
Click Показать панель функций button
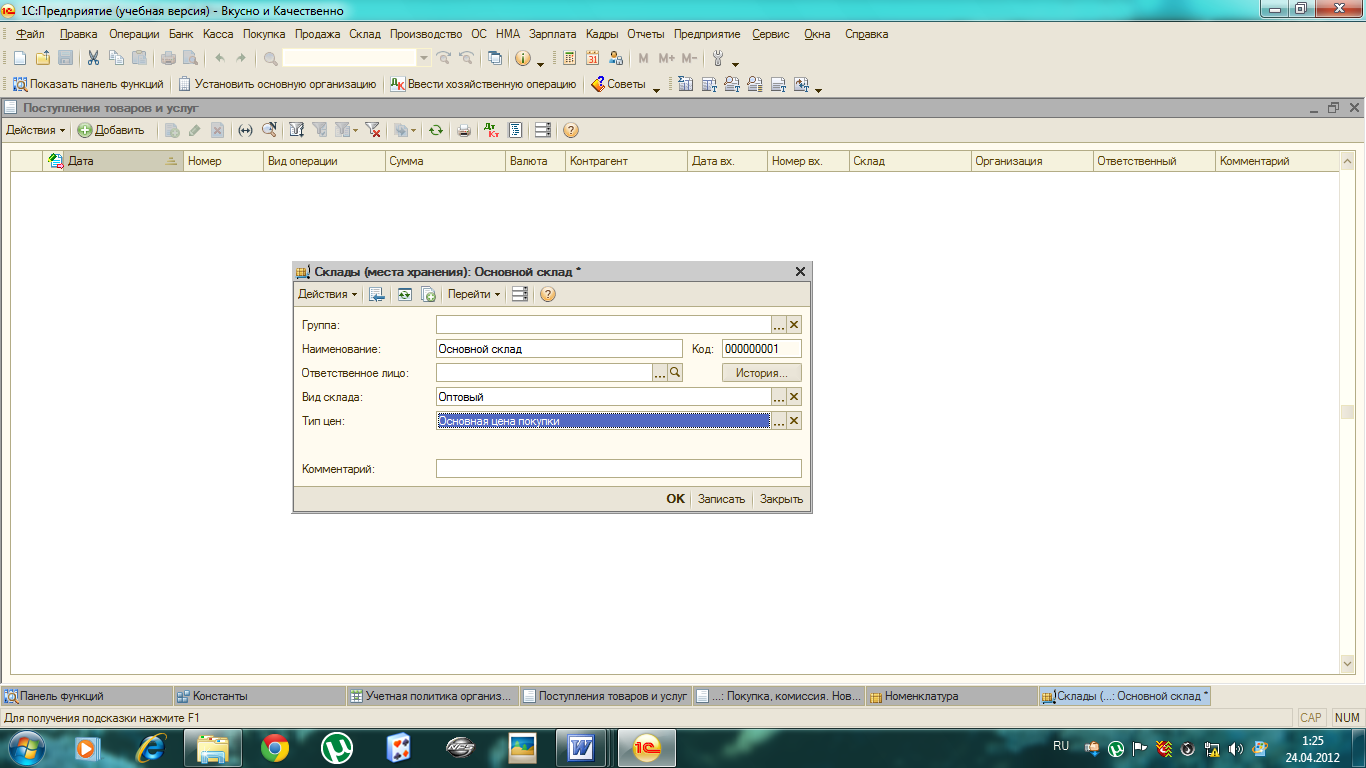[x=88, y=85]
